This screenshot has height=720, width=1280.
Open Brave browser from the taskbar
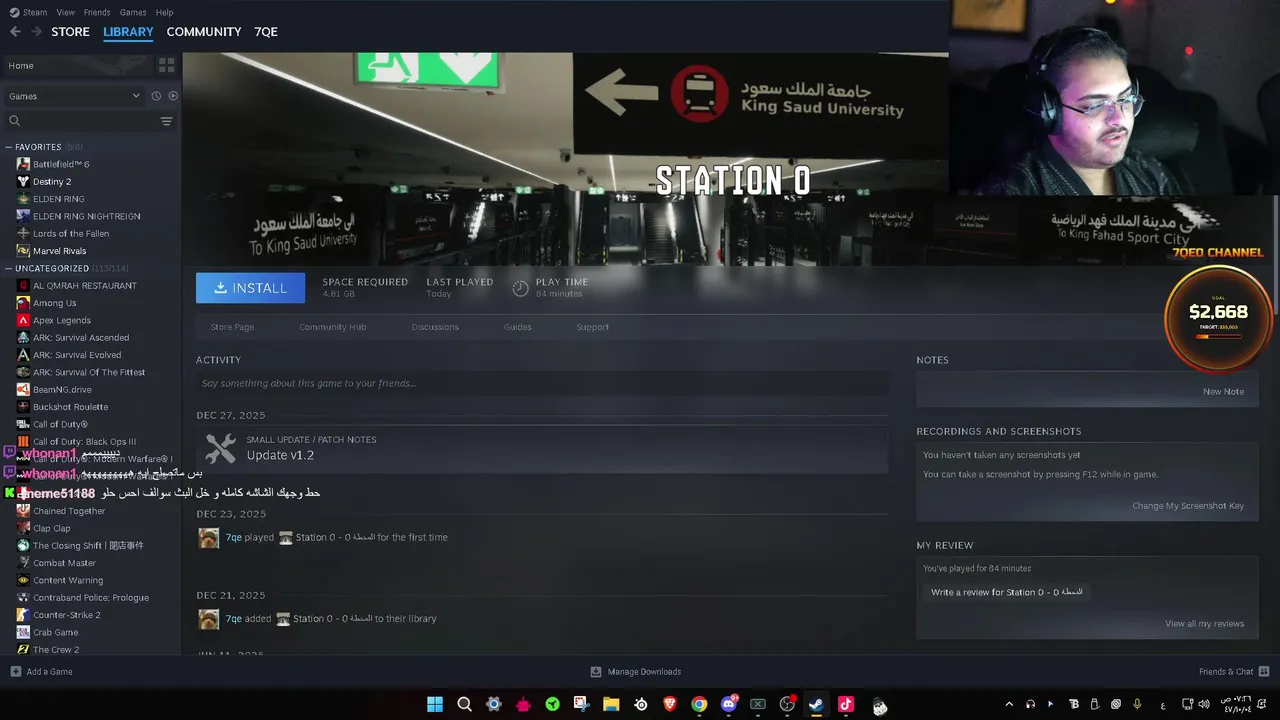tap(670, 704)
